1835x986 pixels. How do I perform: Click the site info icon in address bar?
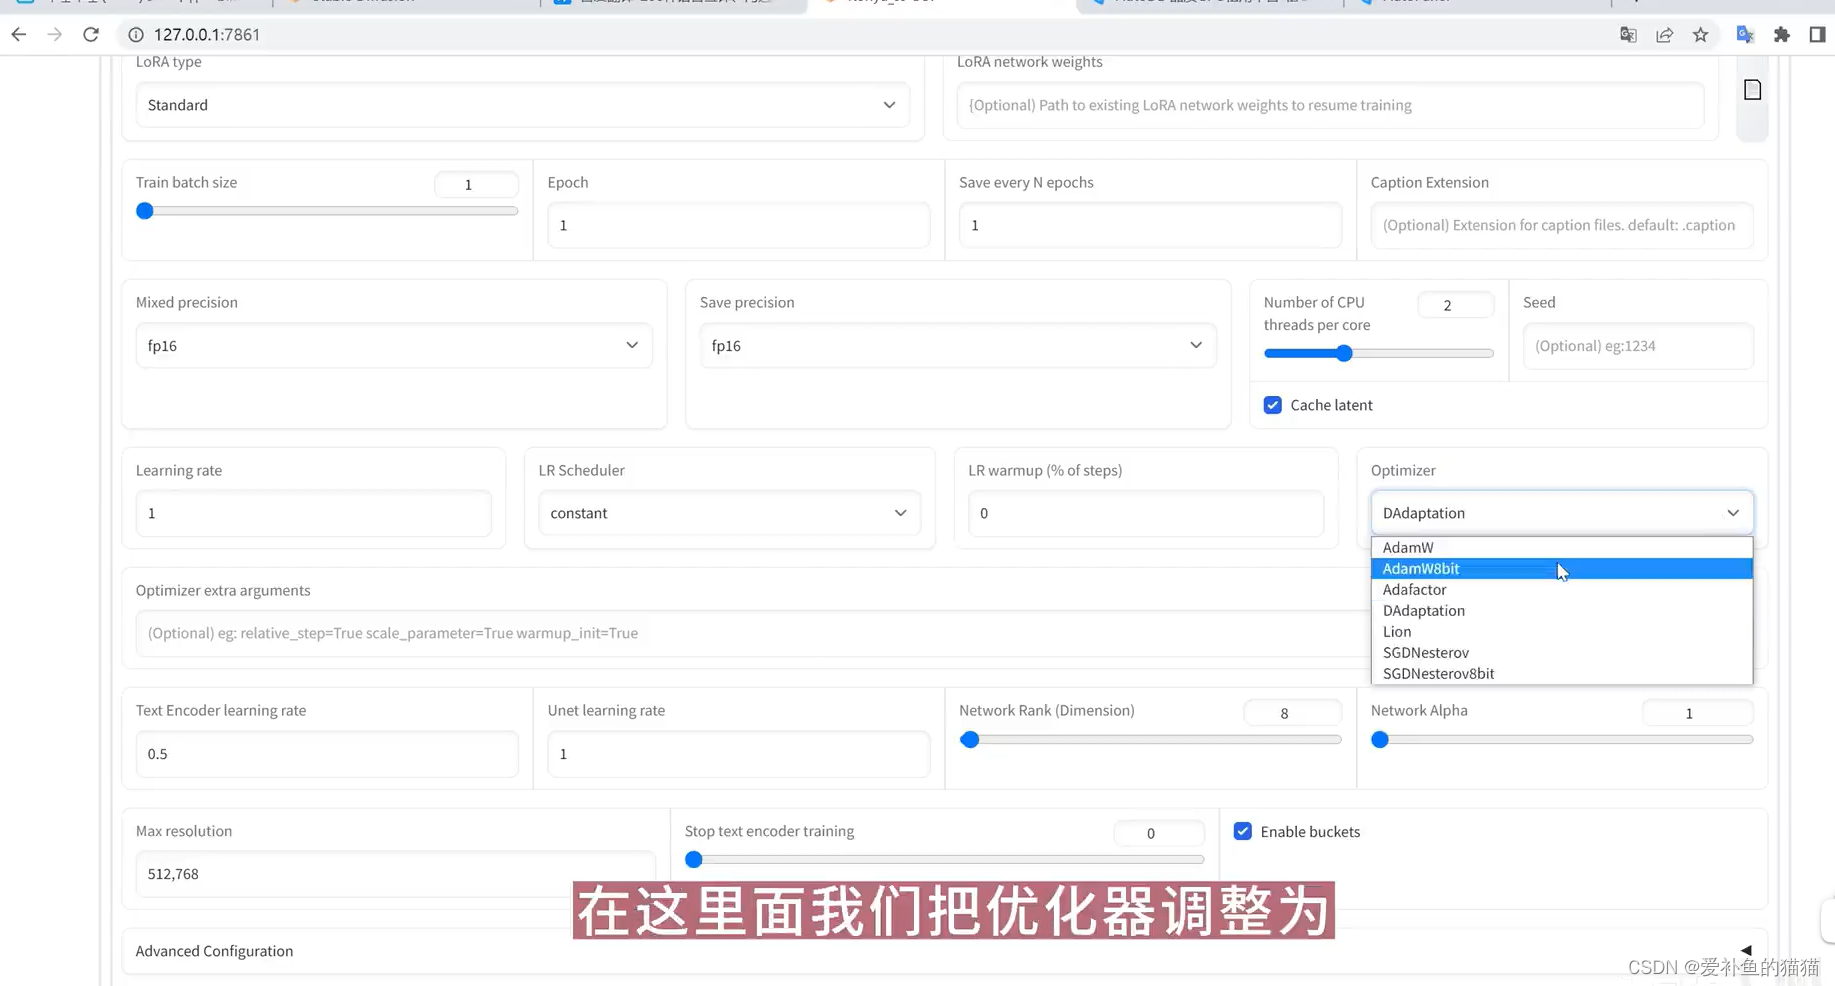point(135,35)
